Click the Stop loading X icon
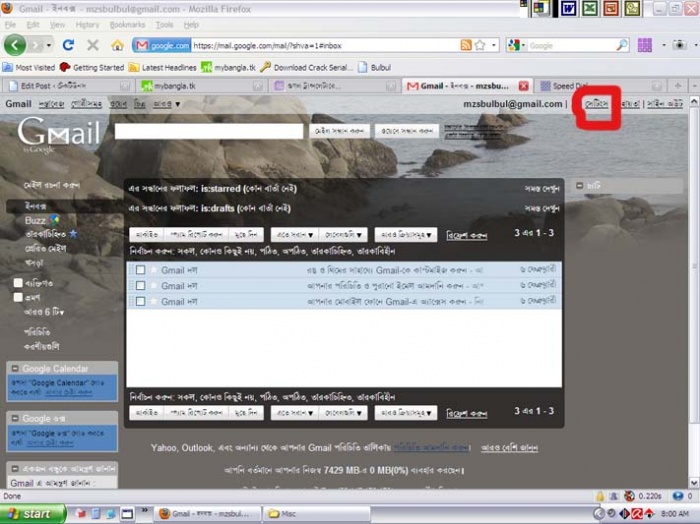The image size is (700, 524). (93, 45)
